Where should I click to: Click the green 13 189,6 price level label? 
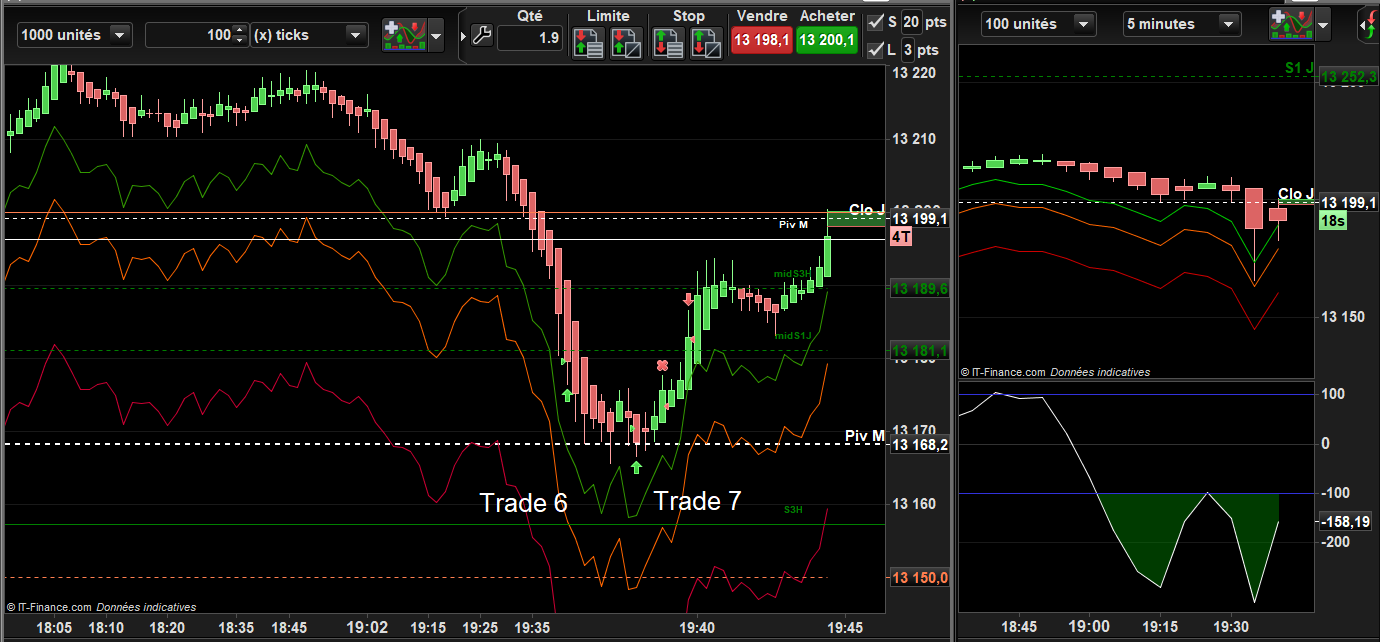point(920,288)
